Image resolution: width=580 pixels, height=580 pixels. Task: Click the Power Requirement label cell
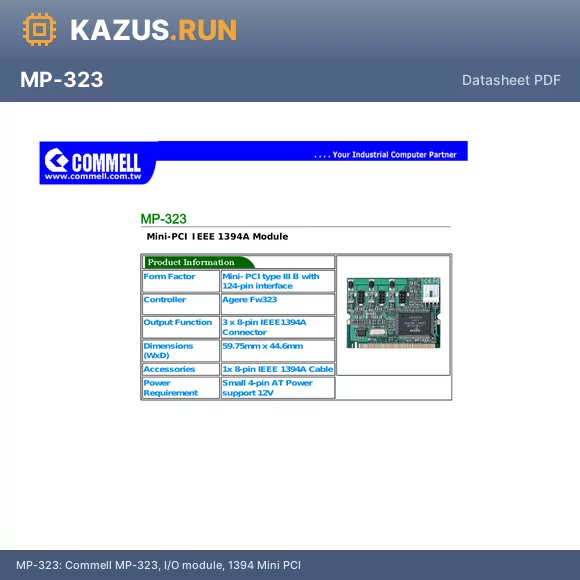coord(181,388)
